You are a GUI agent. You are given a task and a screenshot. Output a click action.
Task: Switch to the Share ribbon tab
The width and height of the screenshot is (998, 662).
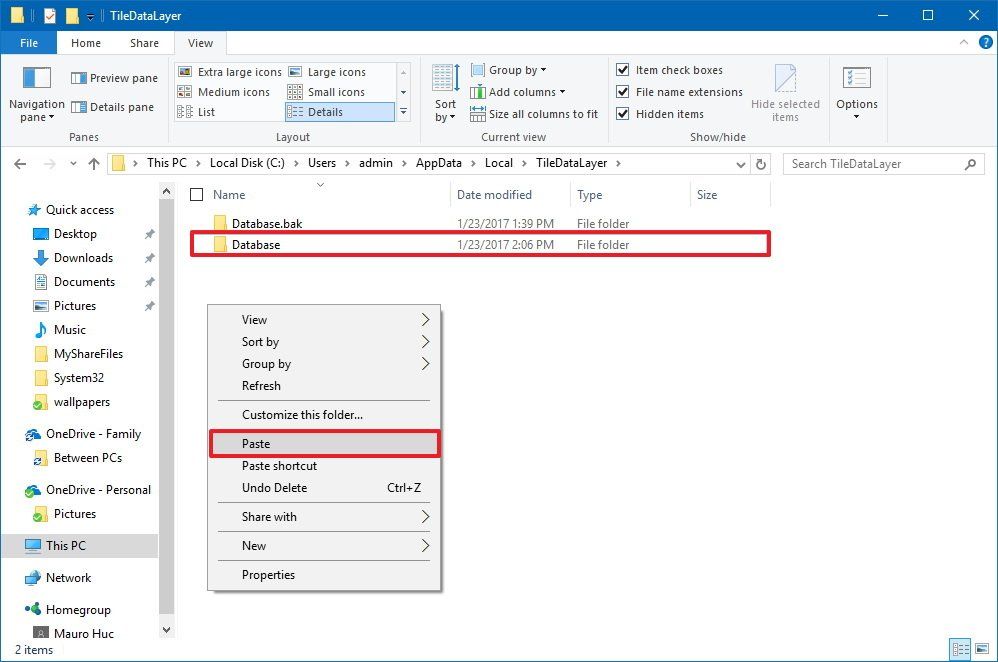pos(144,43)
